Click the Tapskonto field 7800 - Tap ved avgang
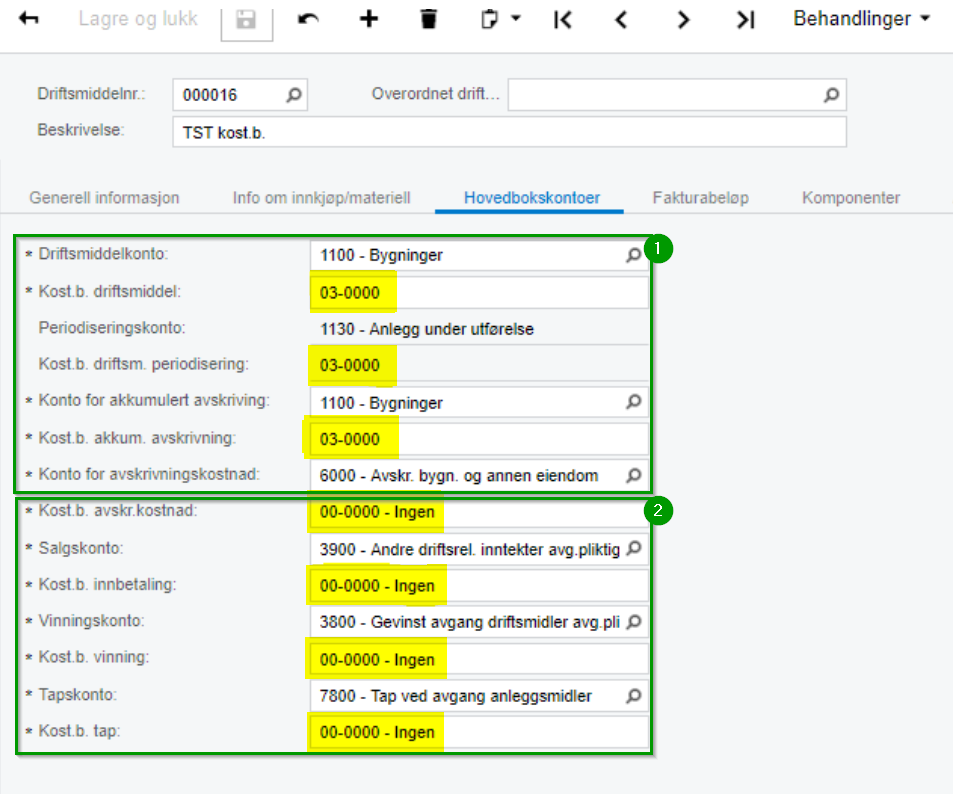The height and width of the screenshot is (794, 953). tap(479, 696)
